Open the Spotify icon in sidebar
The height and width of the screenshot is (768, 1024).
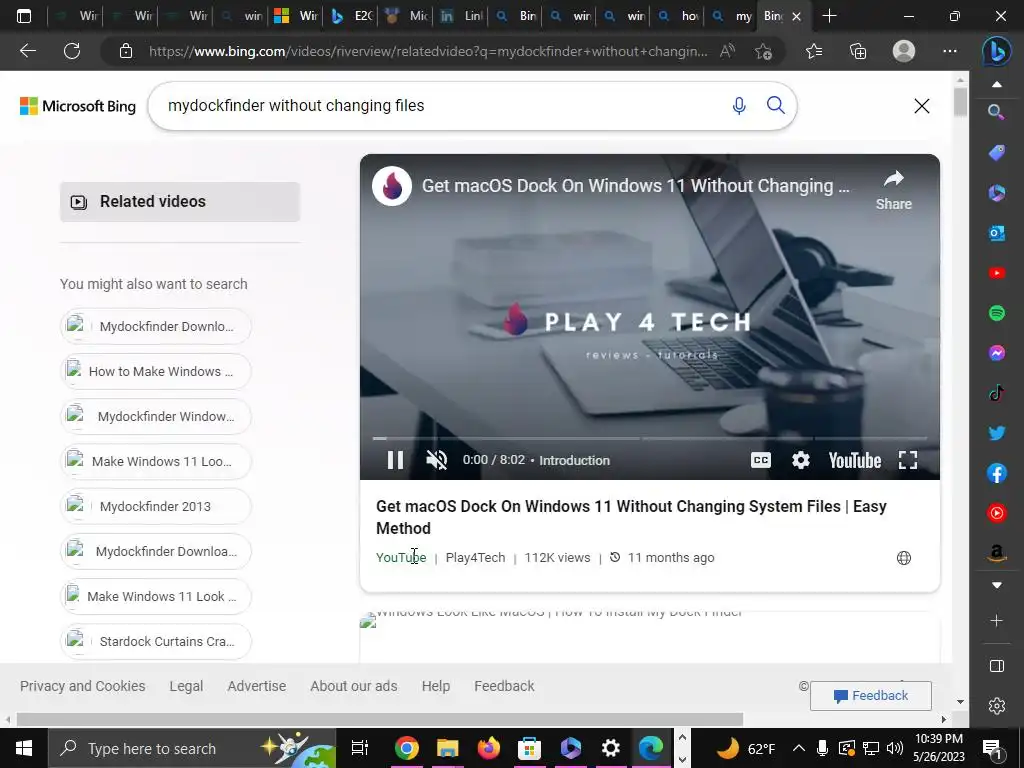coord(997,313)
